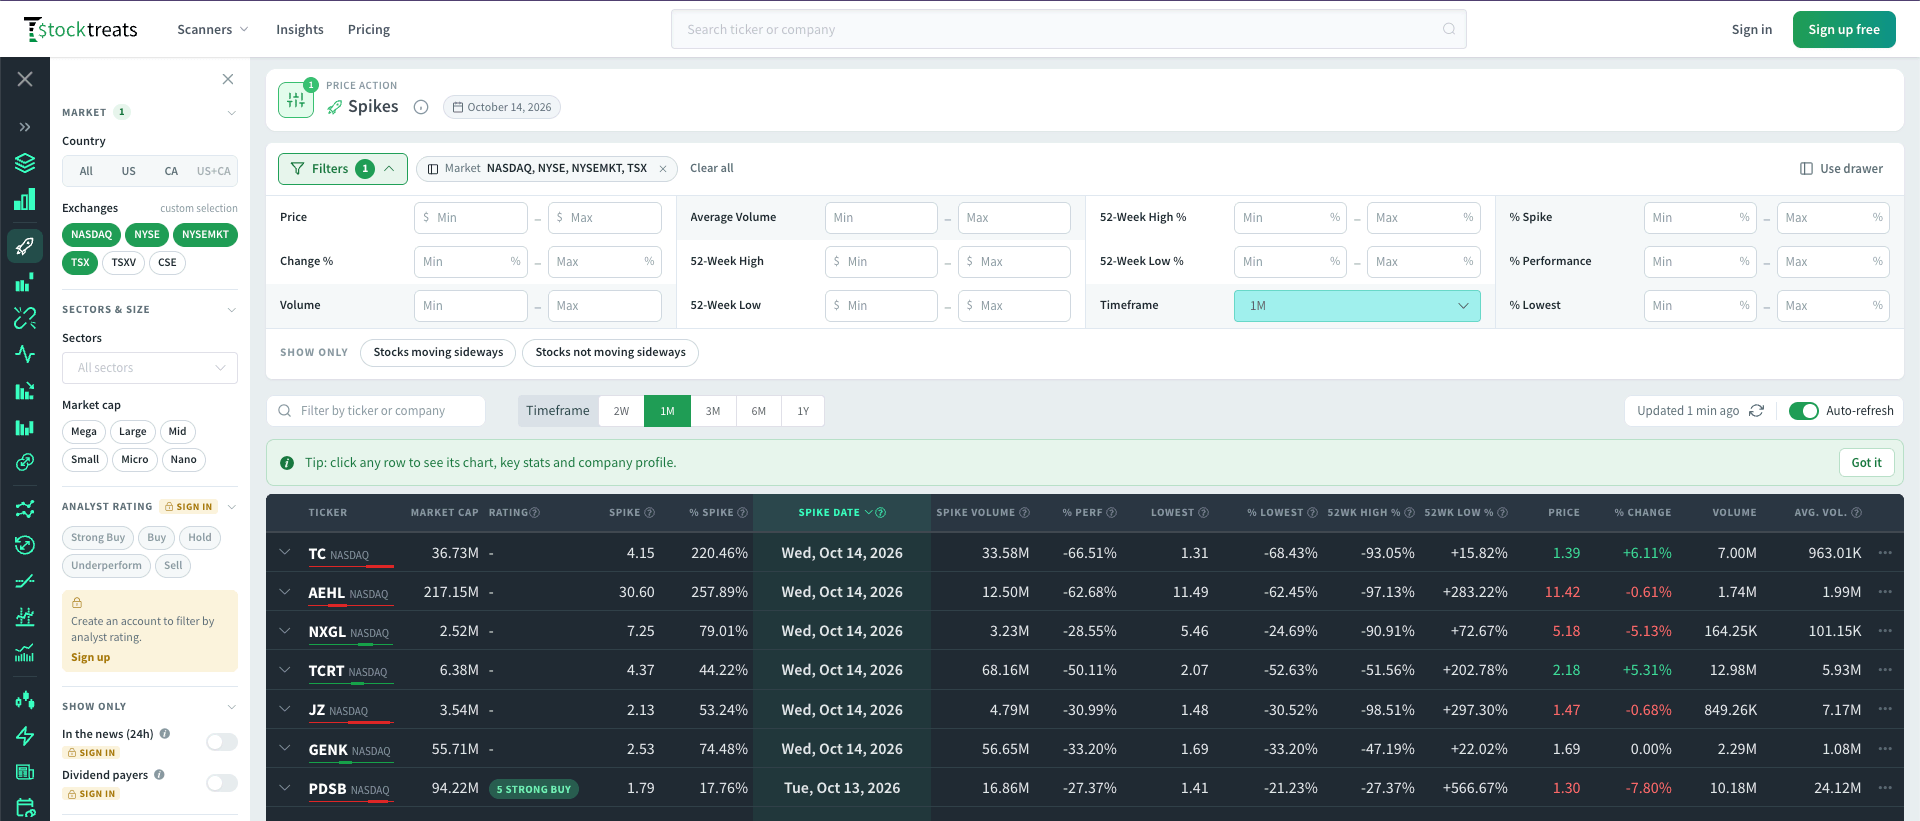The image size is (1920, 821).
Task: Click the Sign in link
Action: (x=1752, y=30)
